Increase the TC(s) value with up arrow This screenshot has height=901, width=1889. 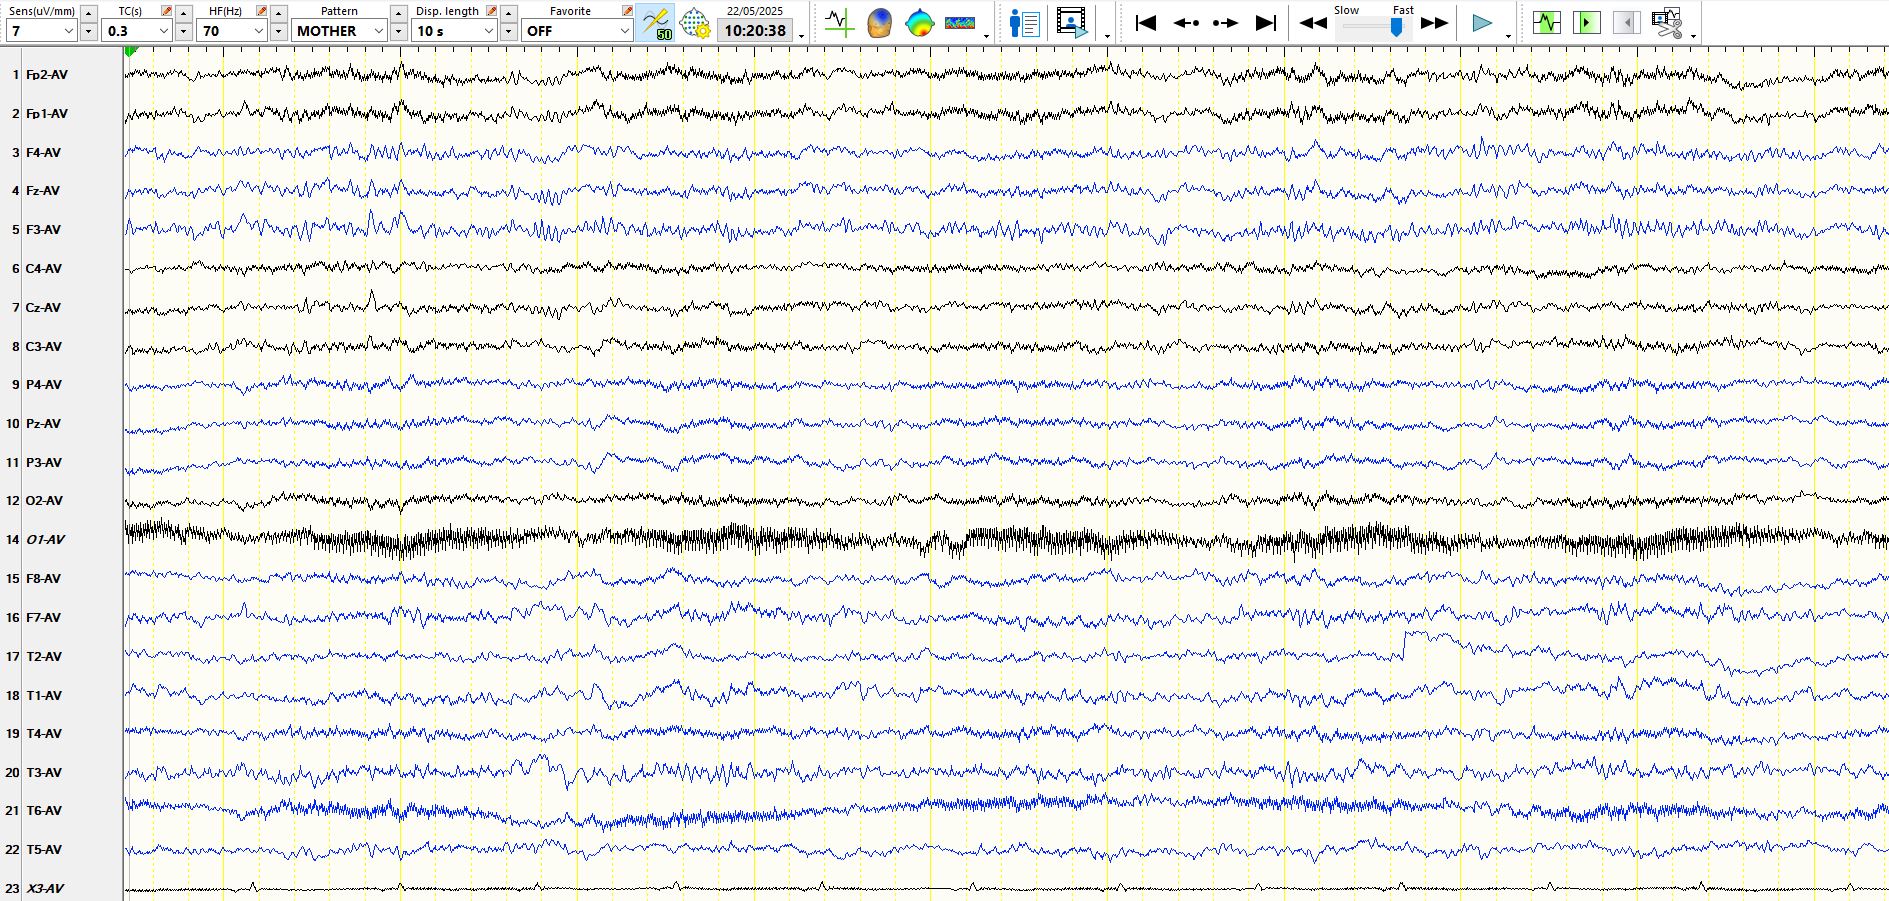click(183, 13)
